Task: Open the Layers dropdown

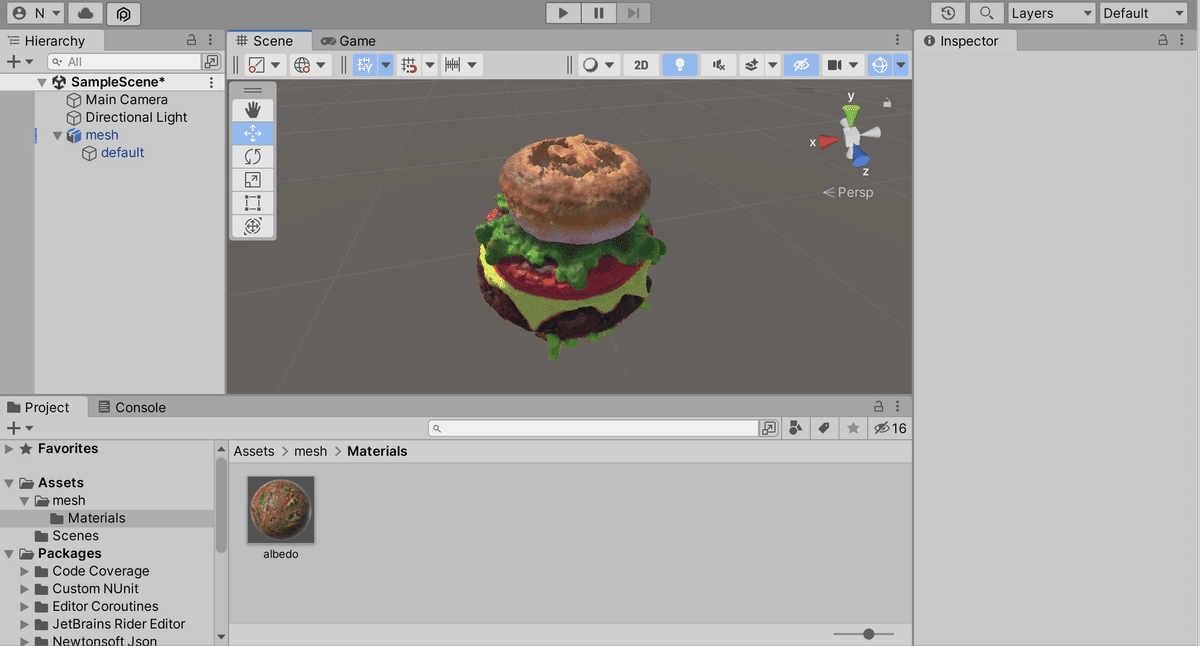Action: pos(1051,13)
